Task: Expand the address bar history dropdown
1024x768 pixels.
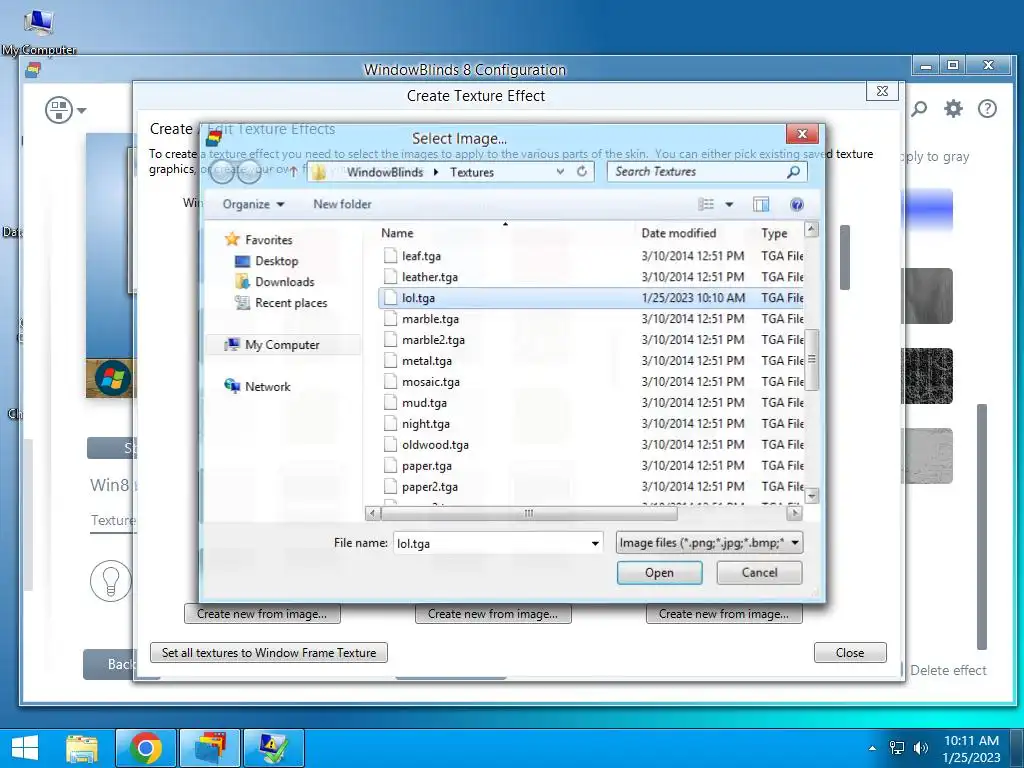Action: tap(560, 172)
